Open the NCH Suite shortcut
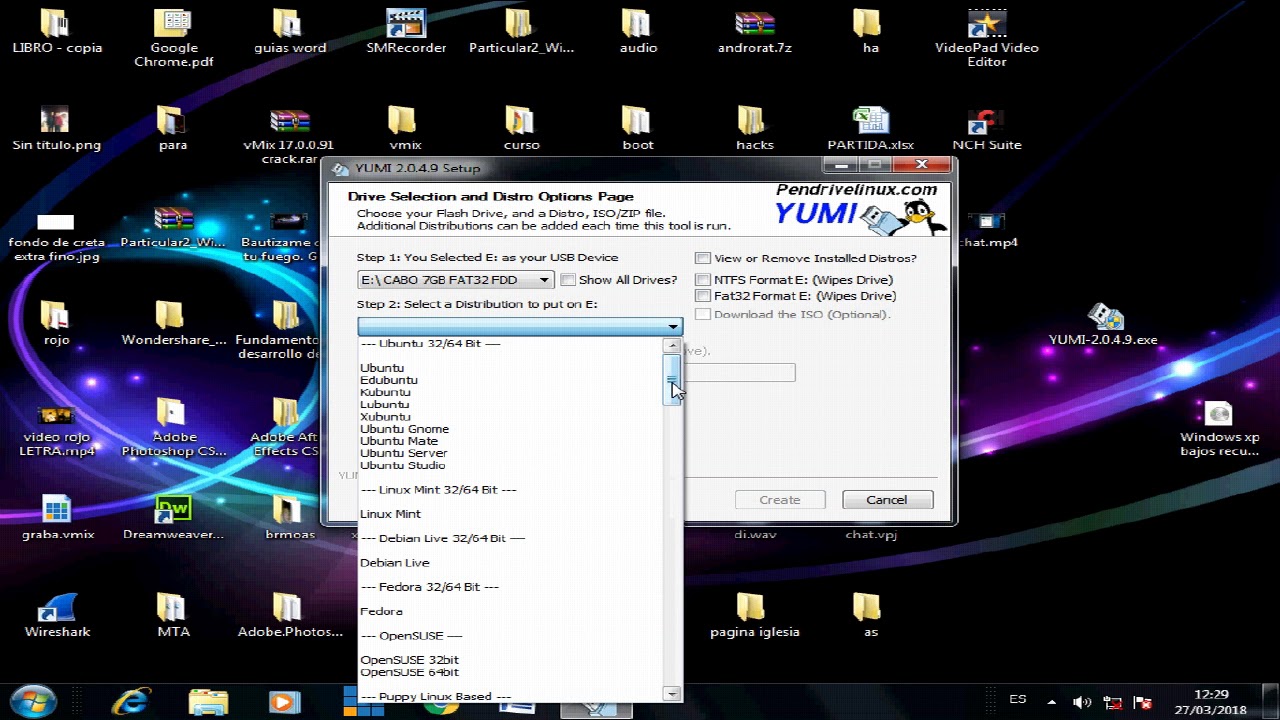1280x720 pixels. click(x=987, y=128)
